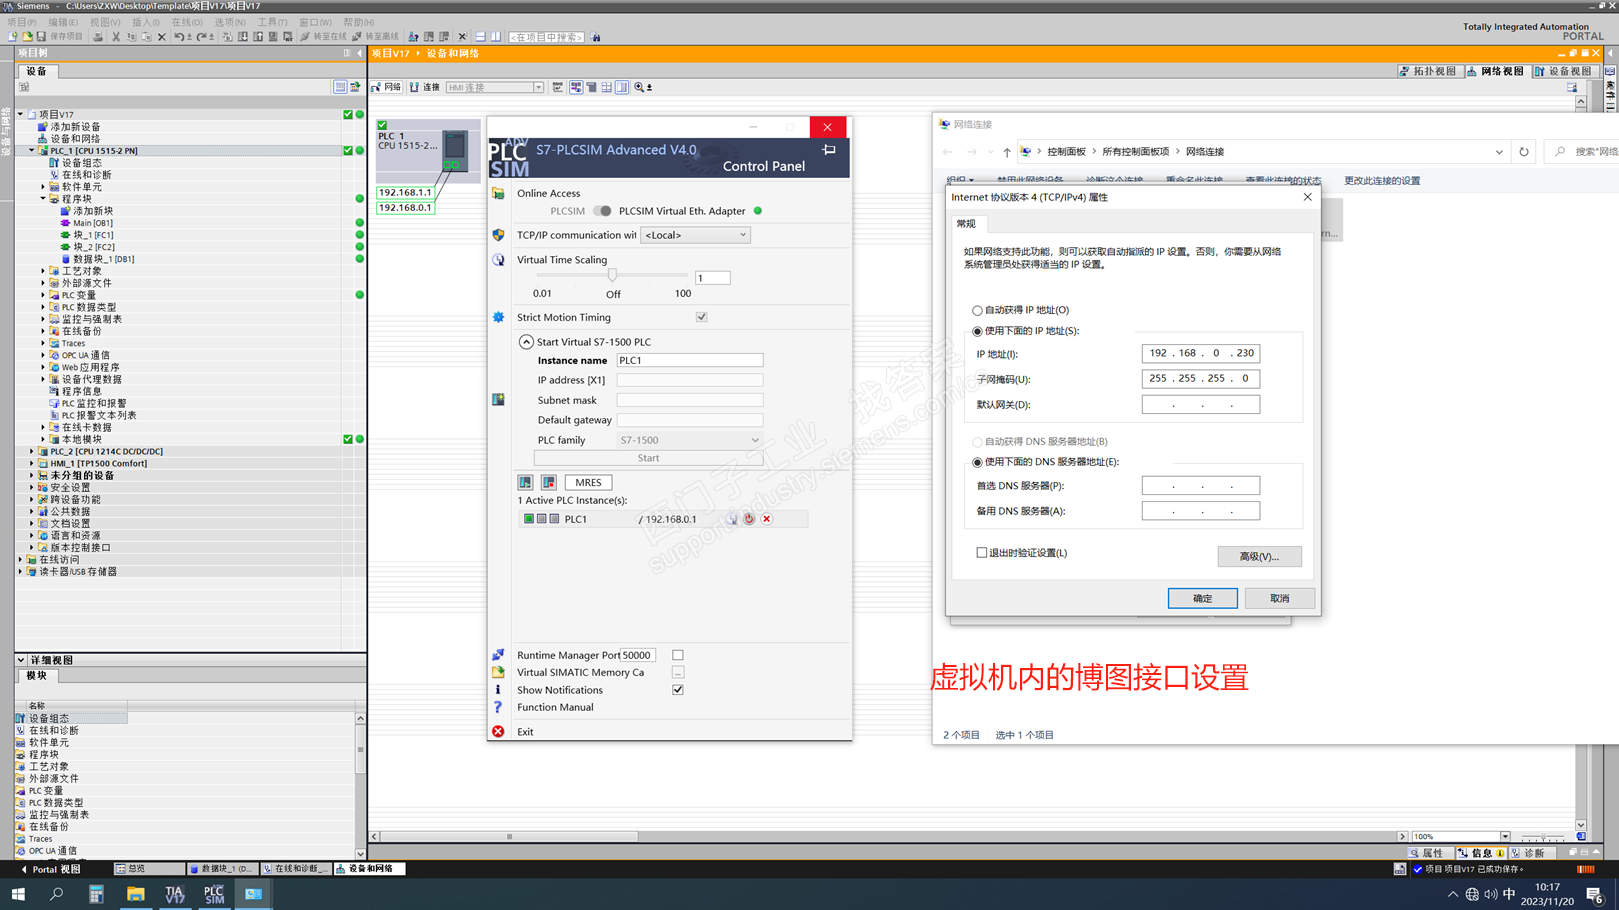
Task: Select 自动获得 IP 地址 radio button
Action: (x=977, y=311)
